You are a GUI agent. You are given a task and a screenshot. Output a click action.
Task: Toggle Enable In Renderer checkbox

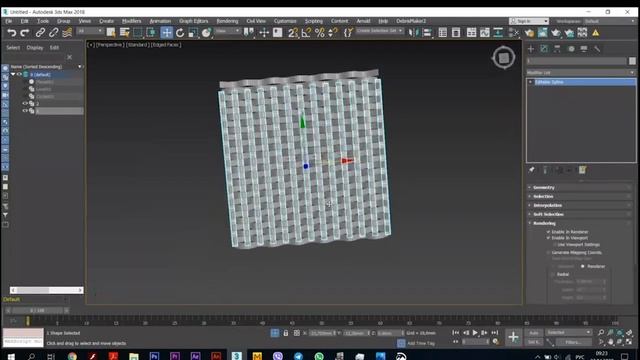[548, 232]
